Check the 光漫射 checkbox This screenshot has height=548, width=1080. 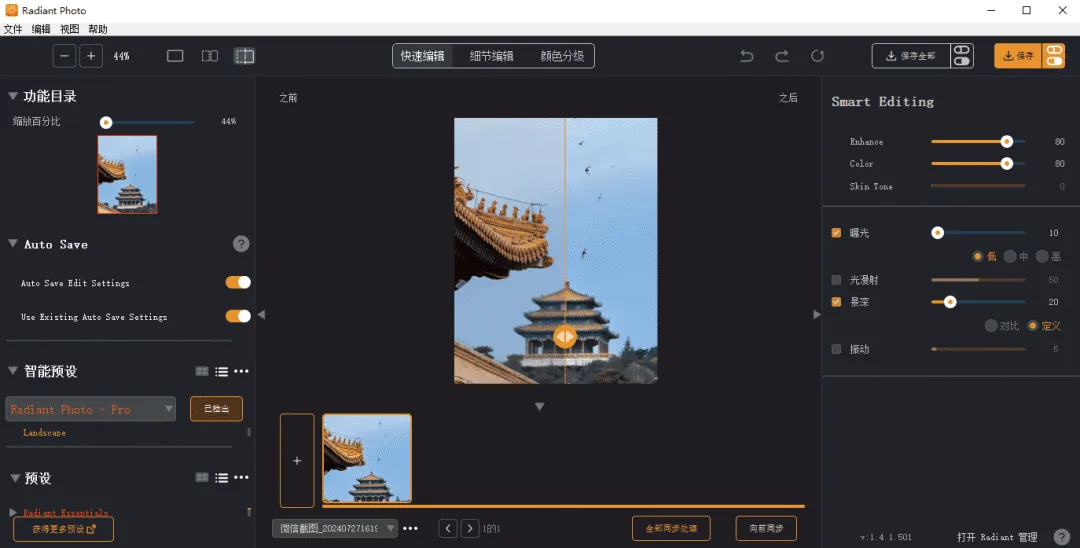836,280
